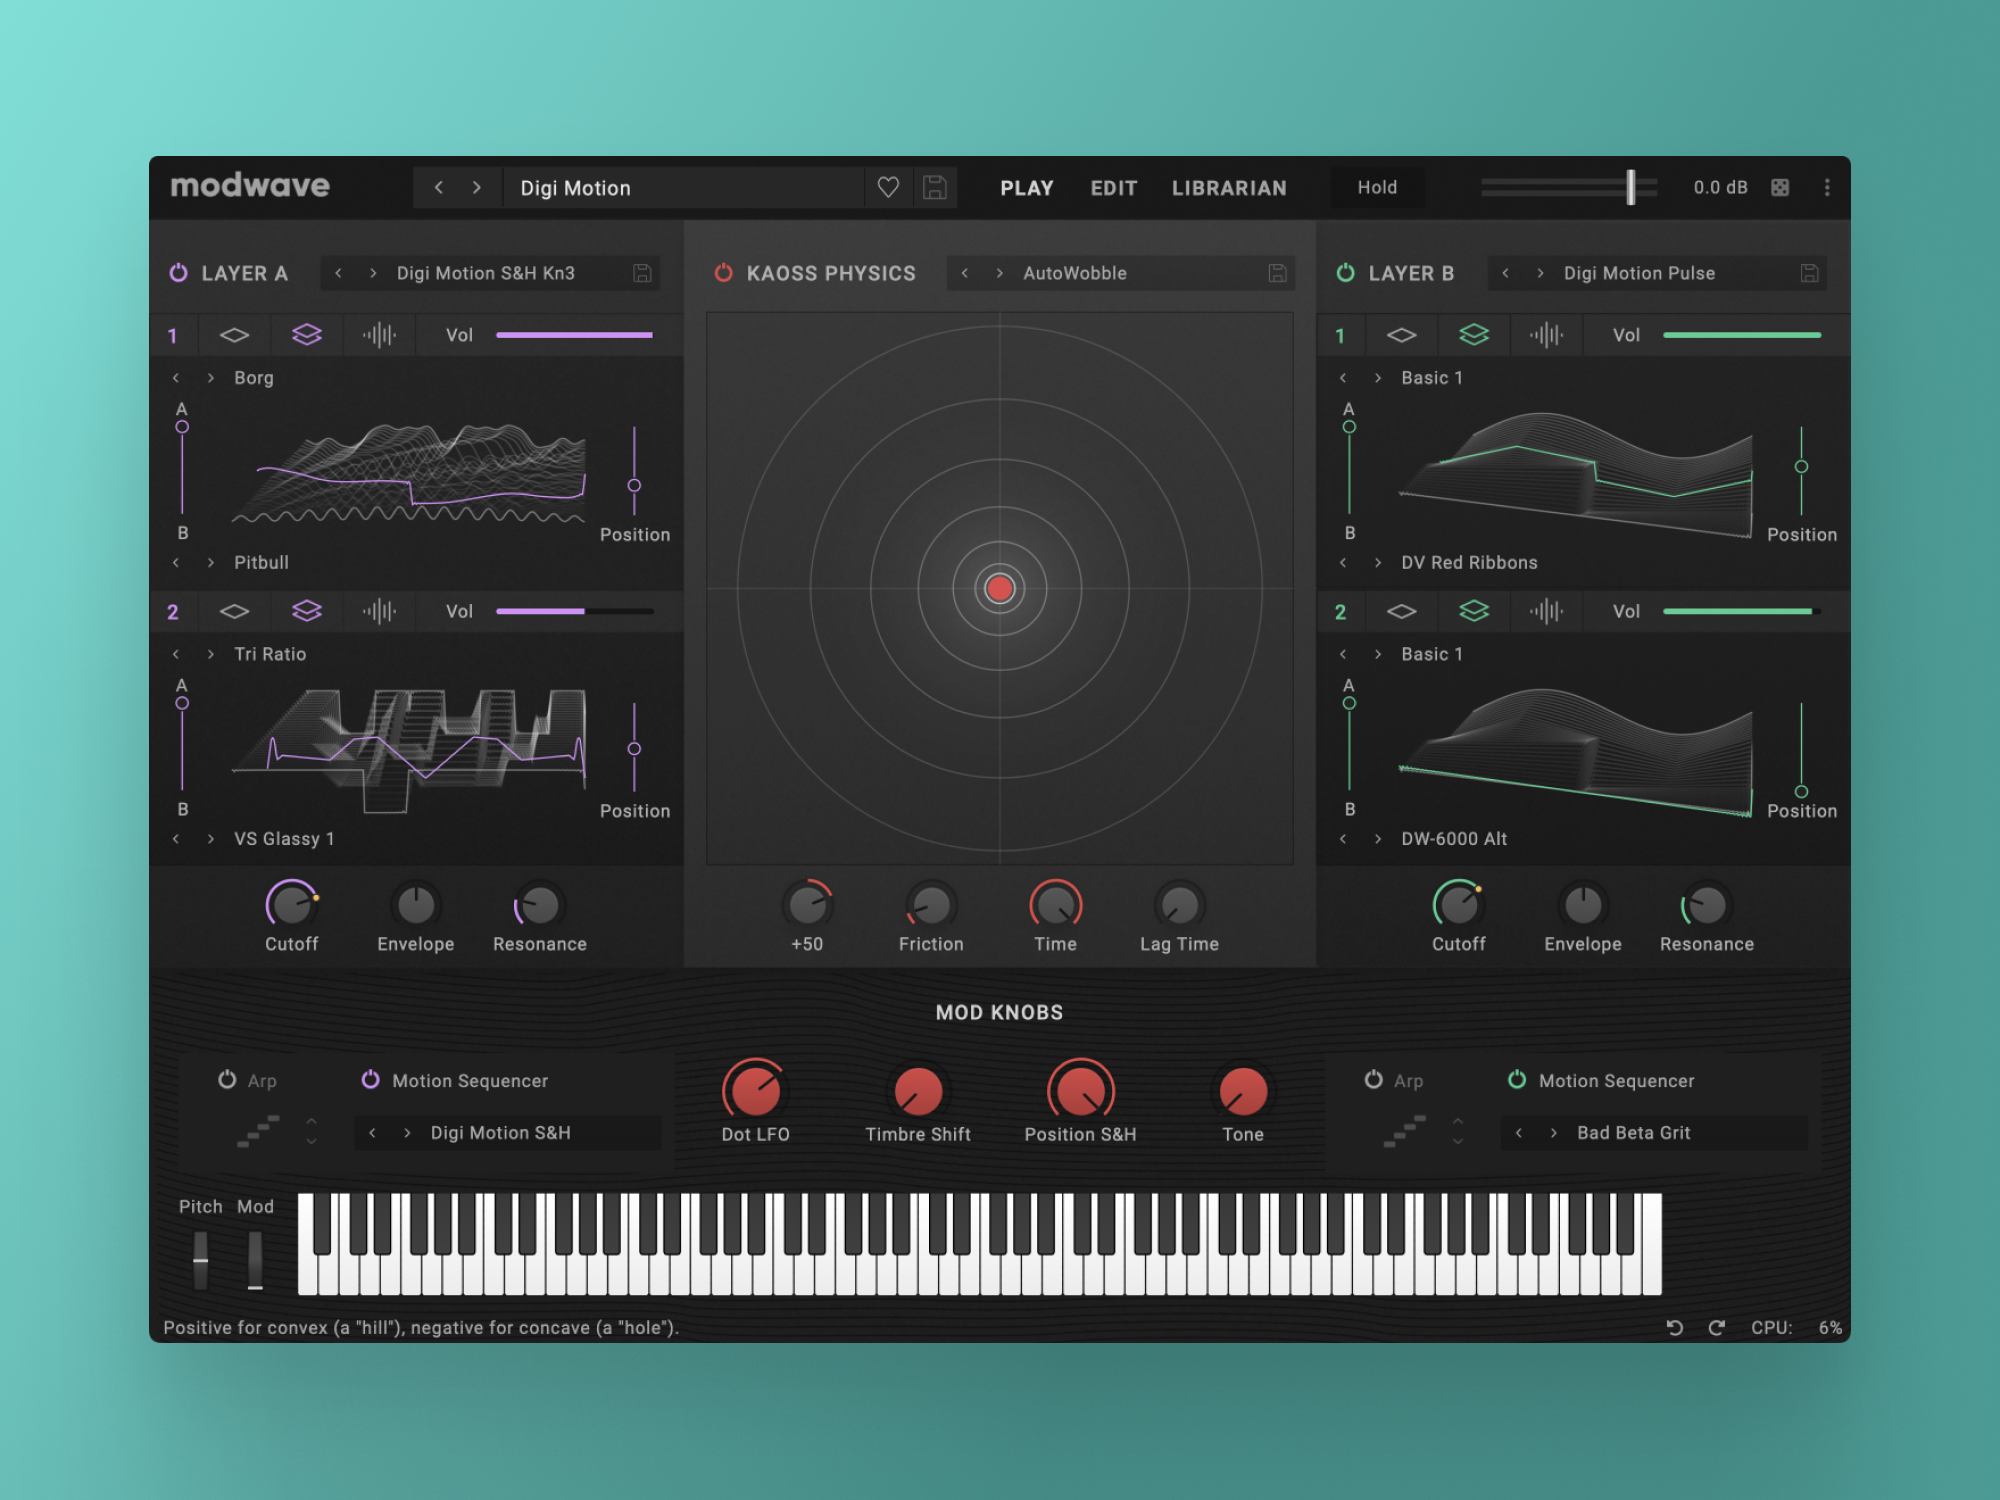Screen dimensions: 2000x1500
Task: Next wavetable after DV Red Ribbons
Action: click(x=1377, y=562)
